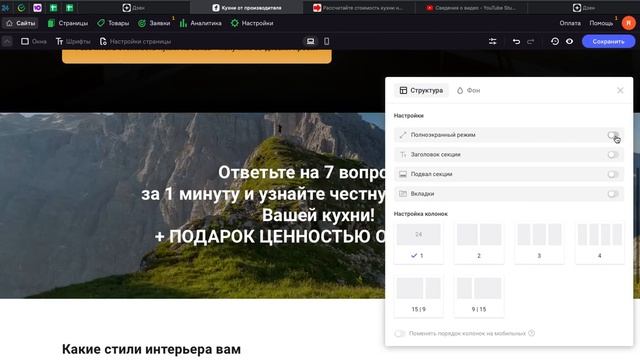640x360 pixels.
Task: Switch to the Рассчитайте стоимость кухни browser tab
Action: coord(358,8)
